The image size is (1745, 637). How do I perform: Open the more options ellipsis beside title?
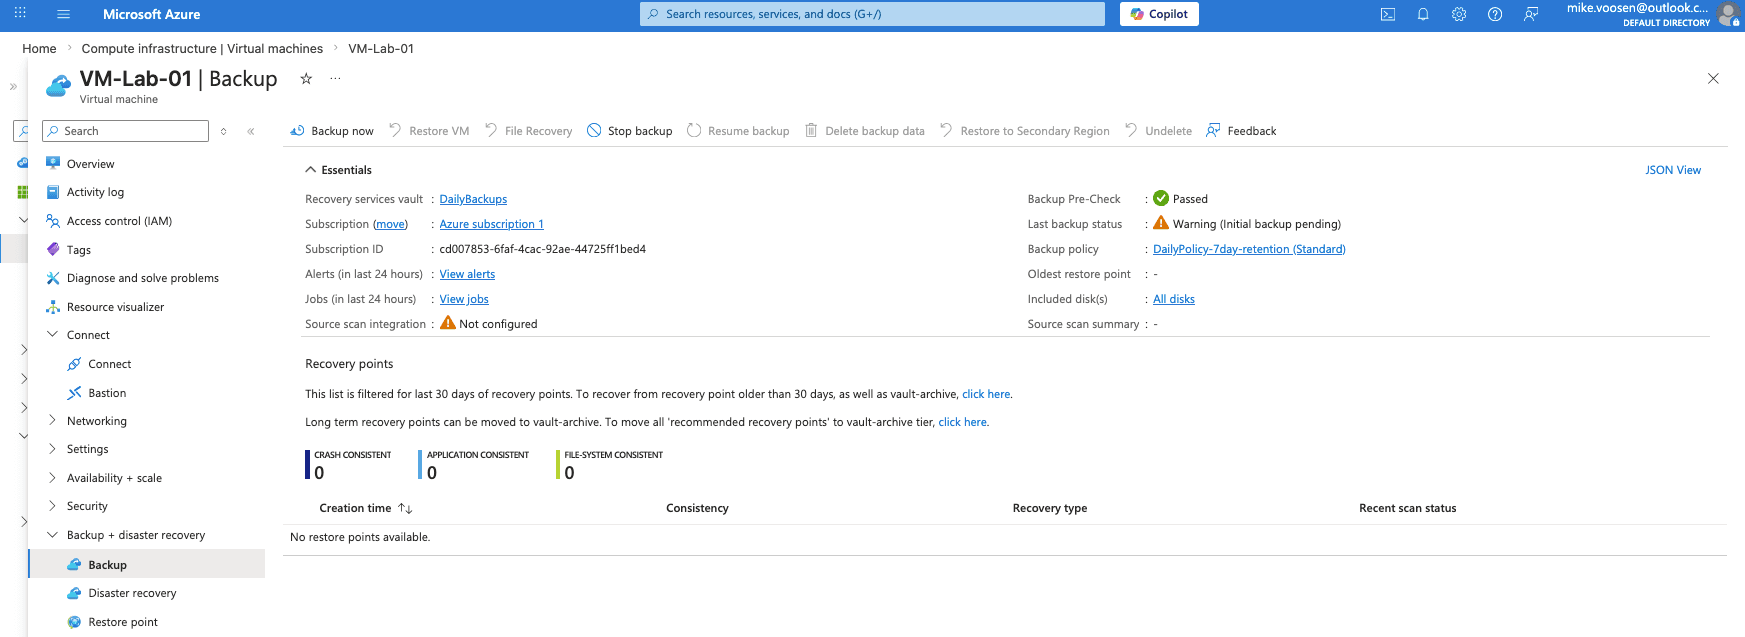[x=335, y=78]
